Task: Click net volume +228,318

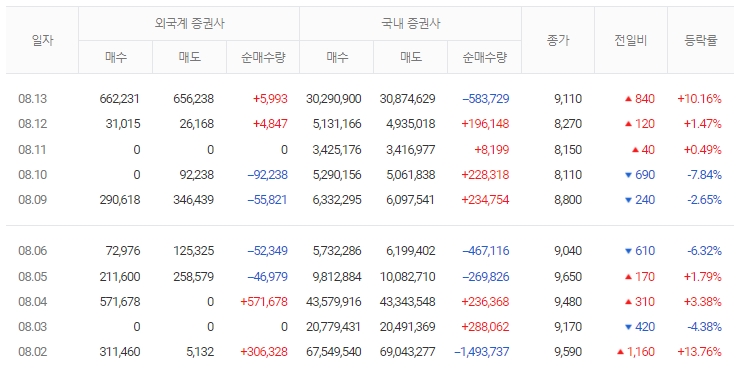Action: click(x=485, y=175)
